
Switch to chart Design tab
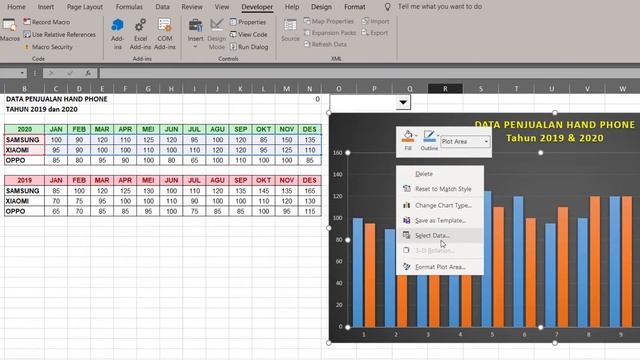click(x=321, y=7)
